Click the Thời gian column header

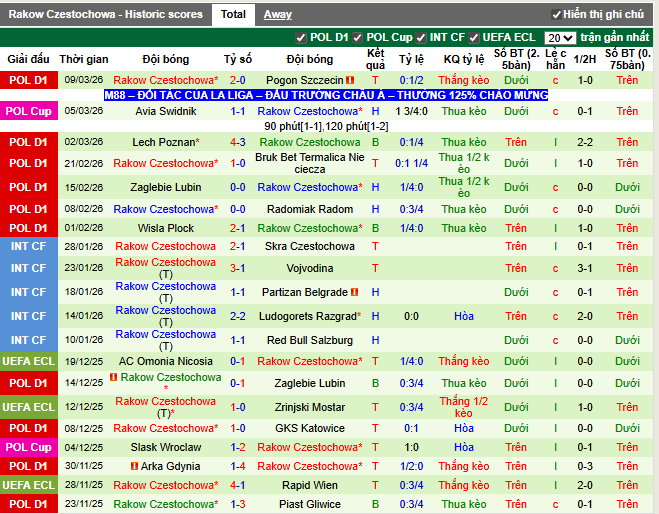click(x=84, y=59)
